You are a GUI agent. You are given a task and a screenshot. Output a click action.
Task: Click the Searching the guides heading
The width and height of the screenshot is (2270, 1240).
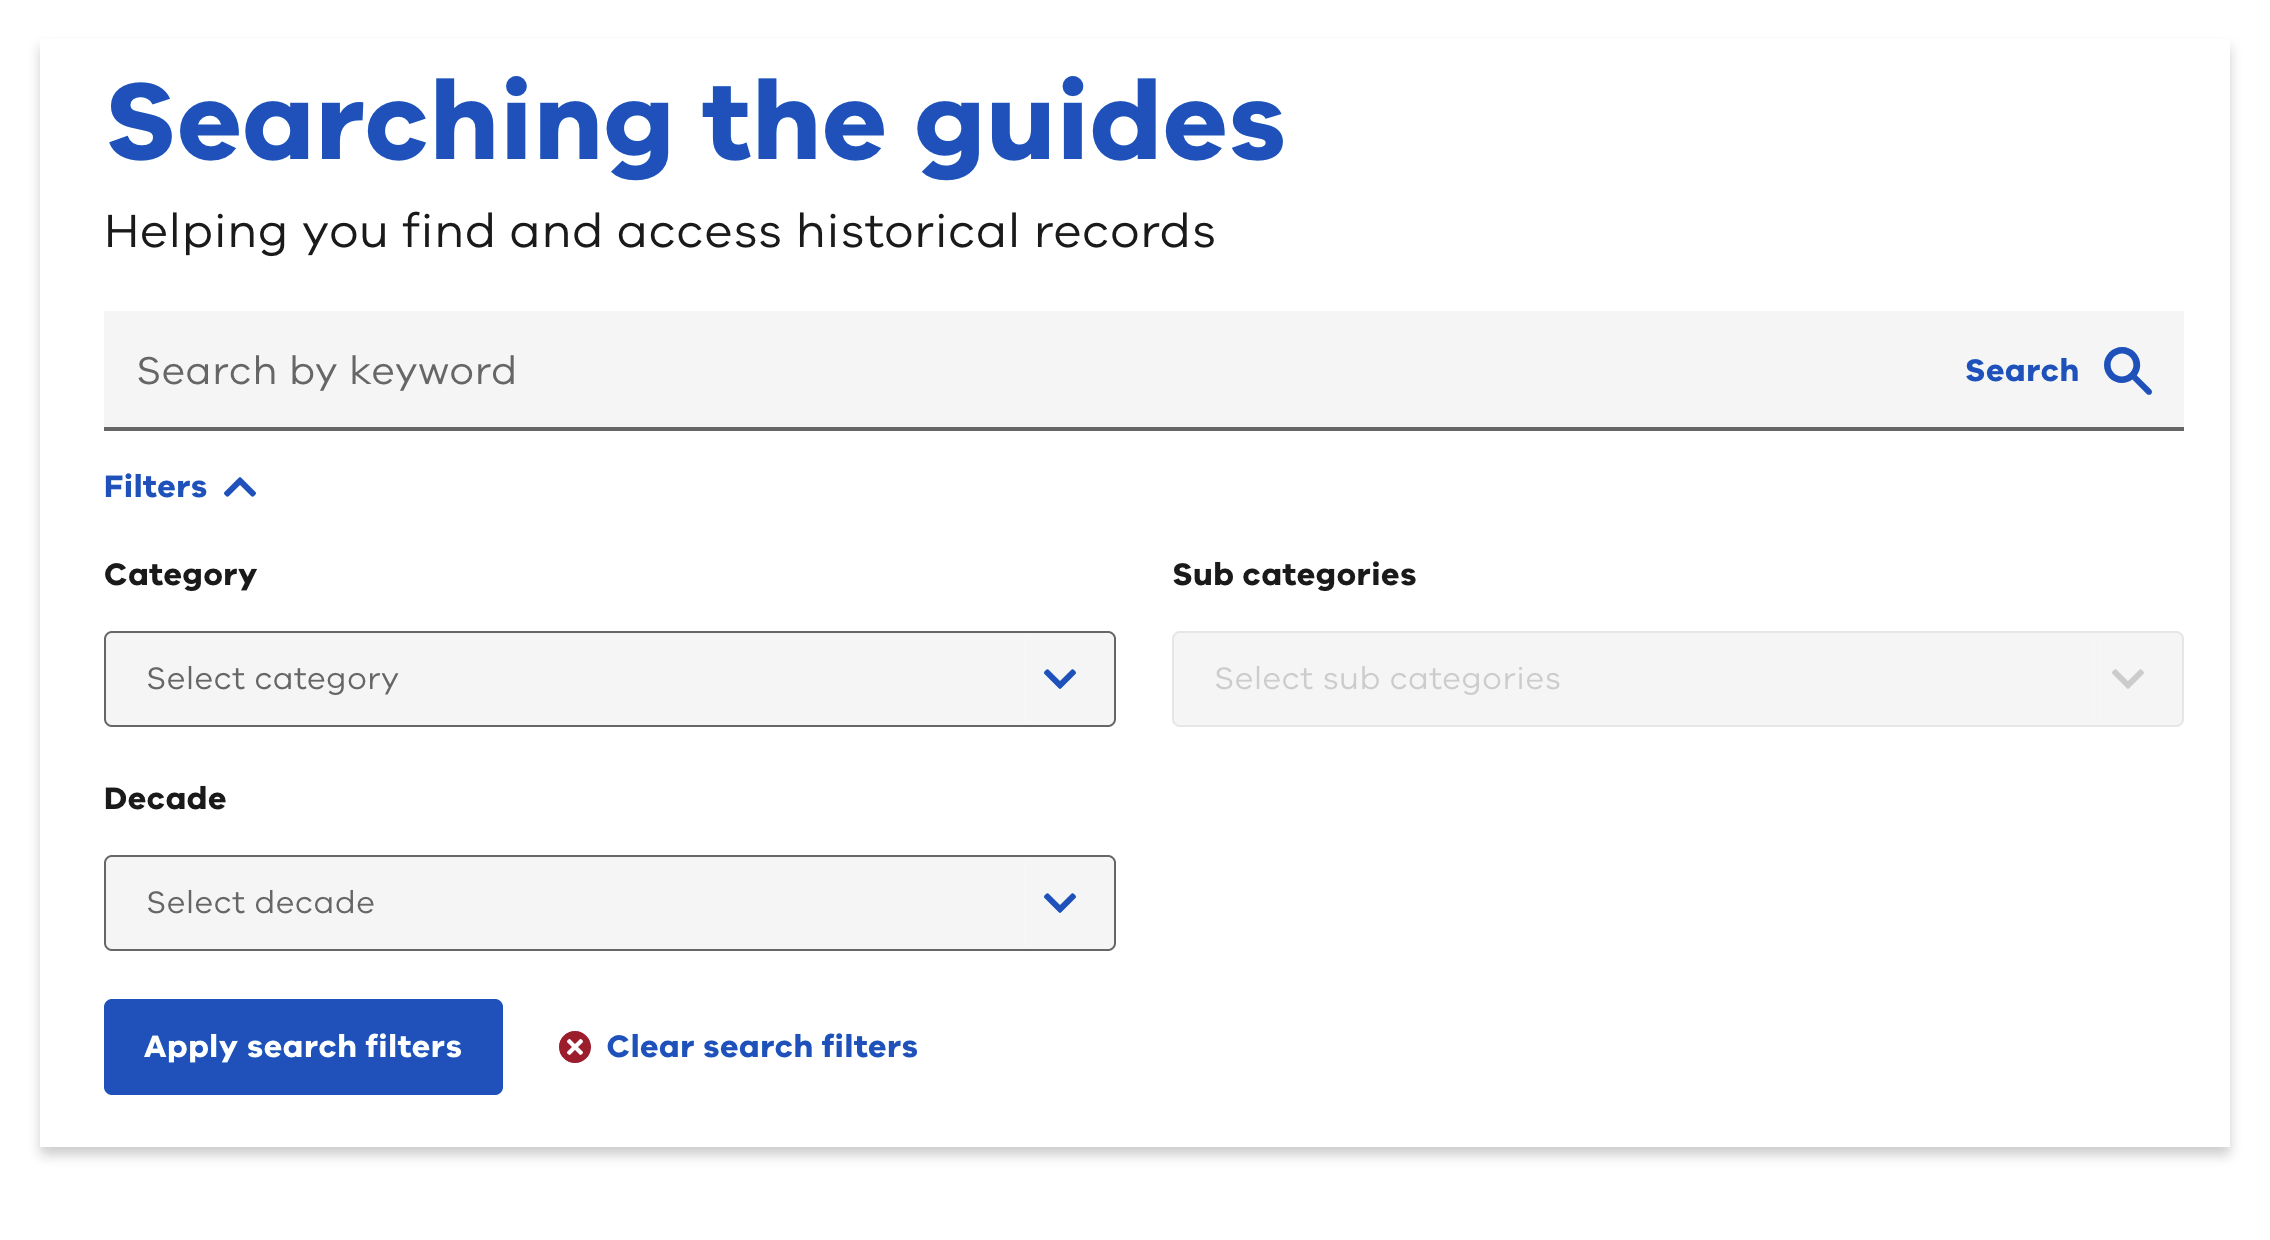coord(695,122)
